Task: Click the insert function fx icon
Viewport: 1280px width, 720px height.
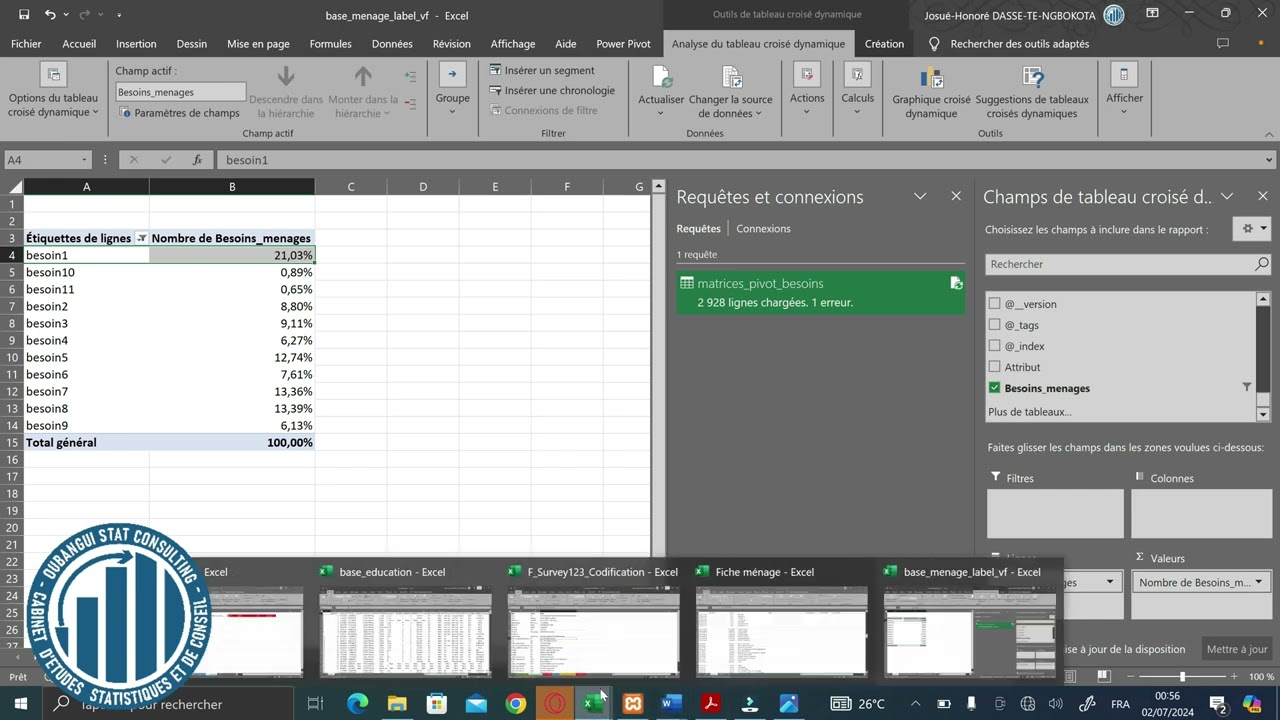Action: coord(198,160)
